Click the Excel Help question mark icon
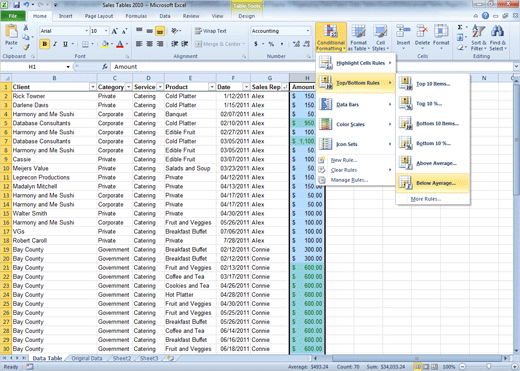The height and width of the screenshot is (371, 520). pos(485,16)
